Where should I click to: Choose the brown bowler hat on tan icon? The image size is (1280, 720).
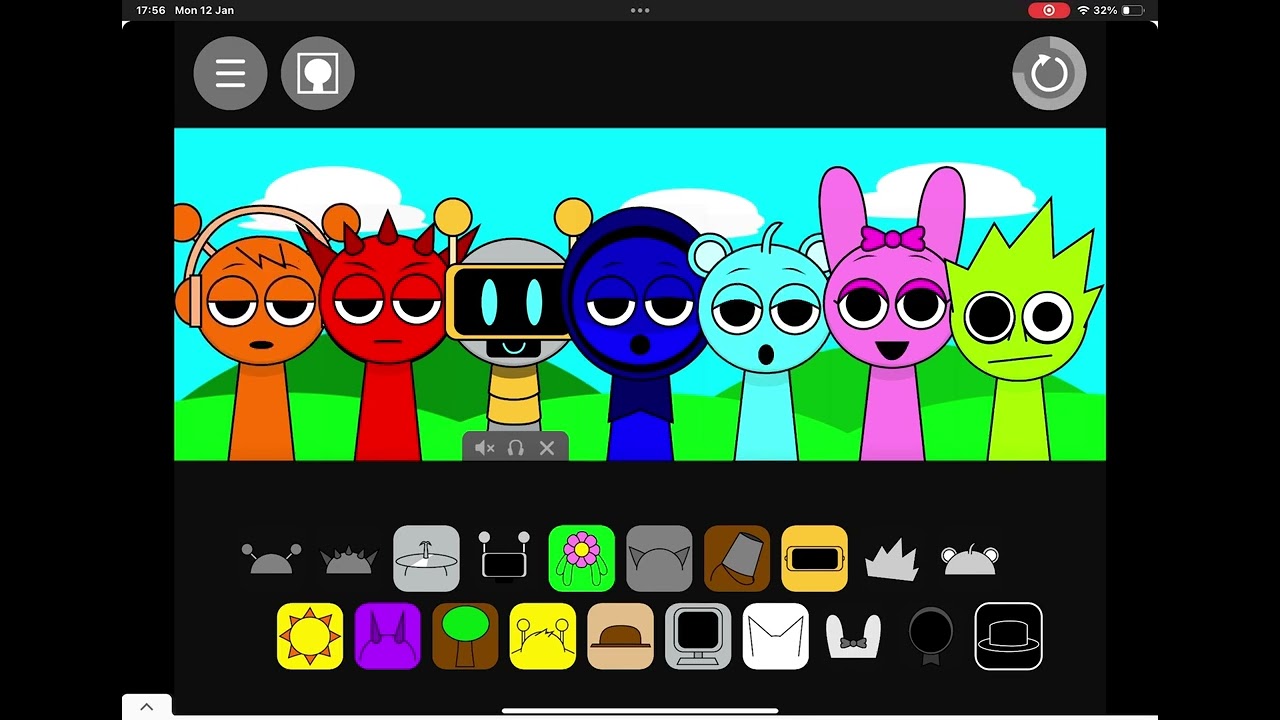[x=620, y=636]
